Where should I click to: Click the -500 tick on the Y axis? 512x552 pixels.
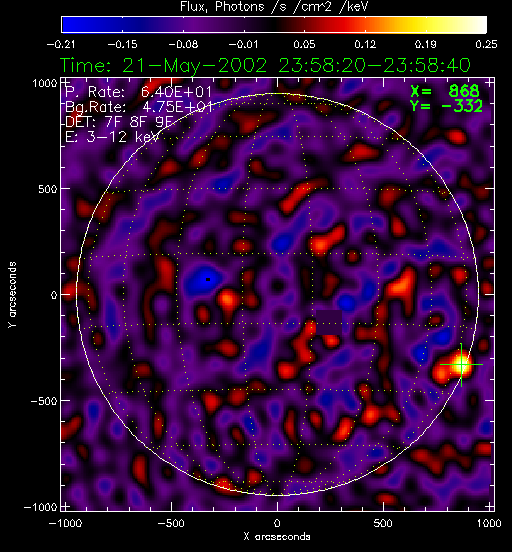(44, 401)
